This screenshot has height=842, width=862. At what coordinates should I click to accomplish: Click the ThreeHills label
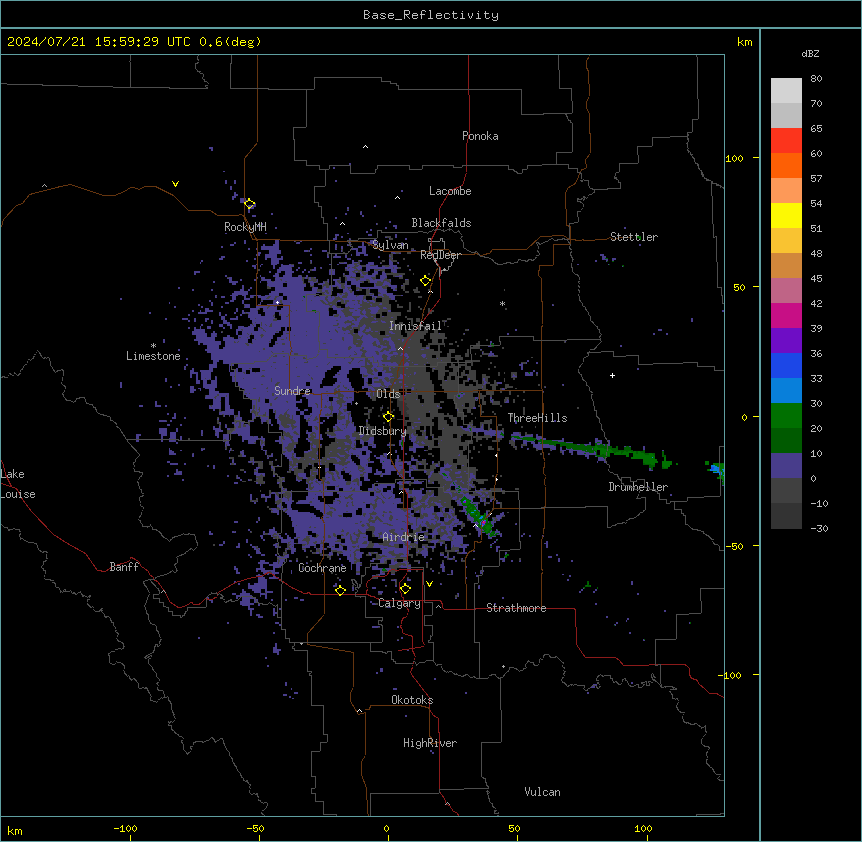click(537, 418)
